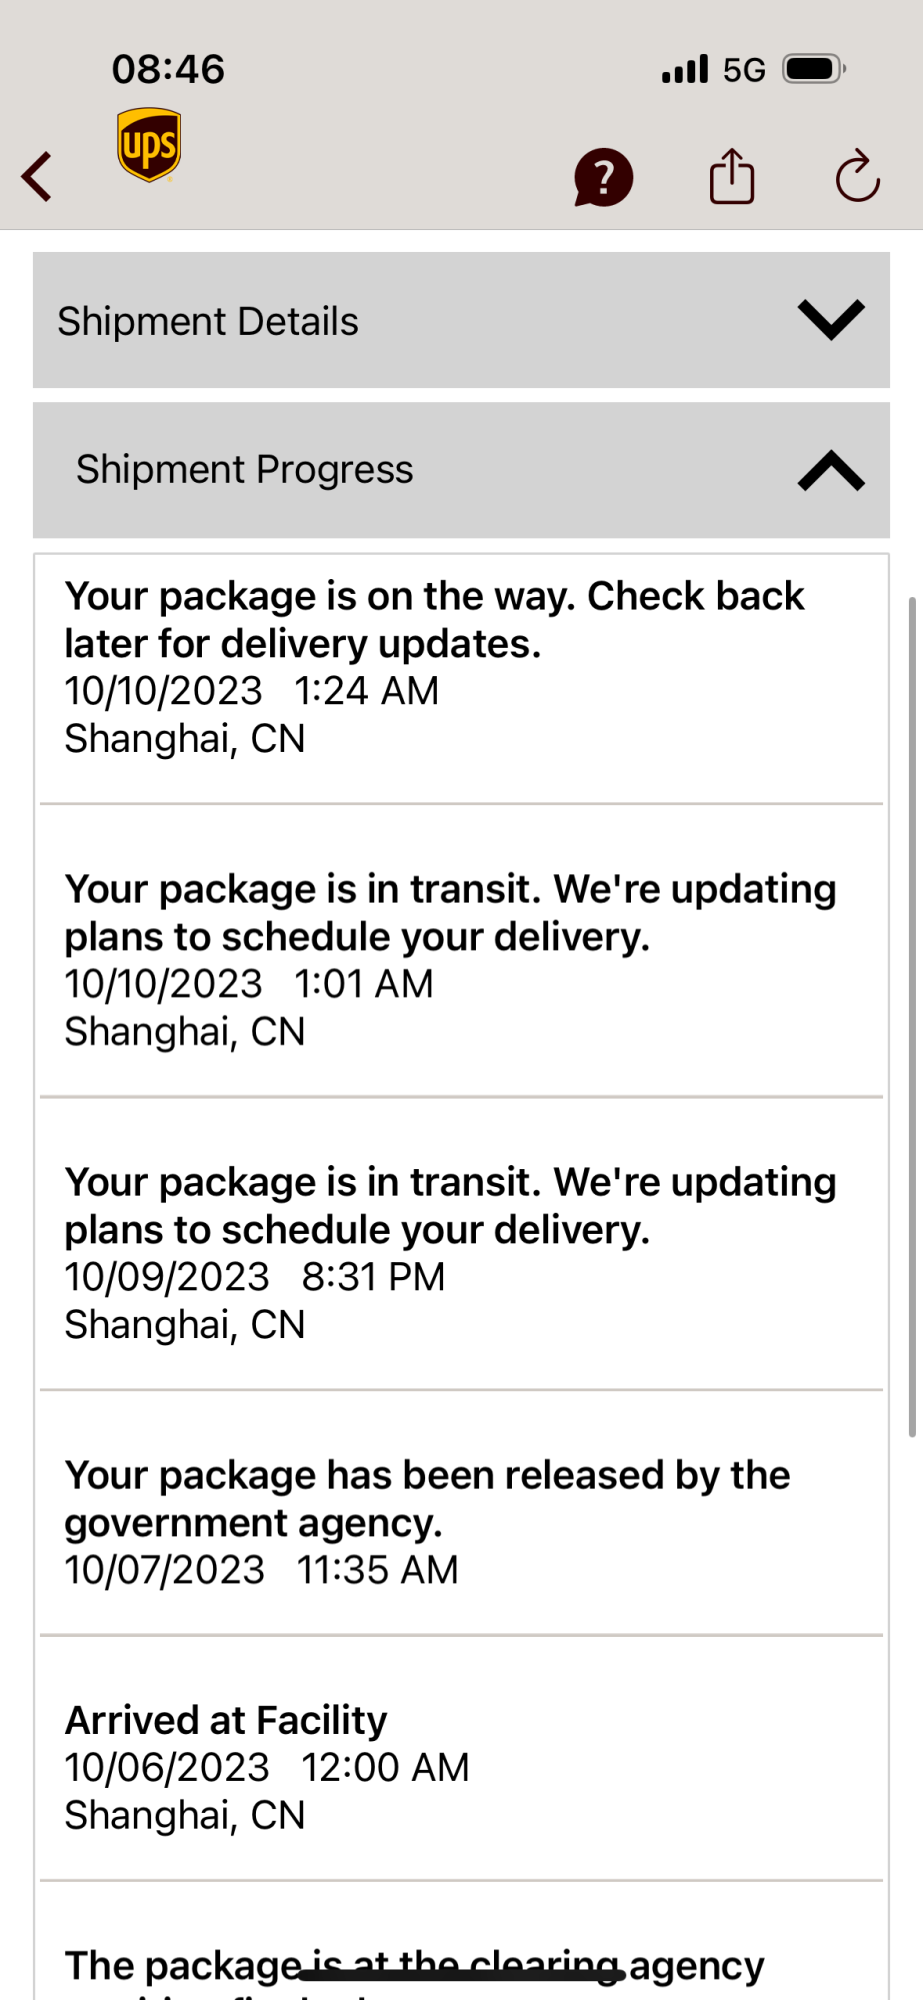The width and height of the screenshot is (923, 2000).
Task: Tap the cellular signal bars icon
Action: 684,69
